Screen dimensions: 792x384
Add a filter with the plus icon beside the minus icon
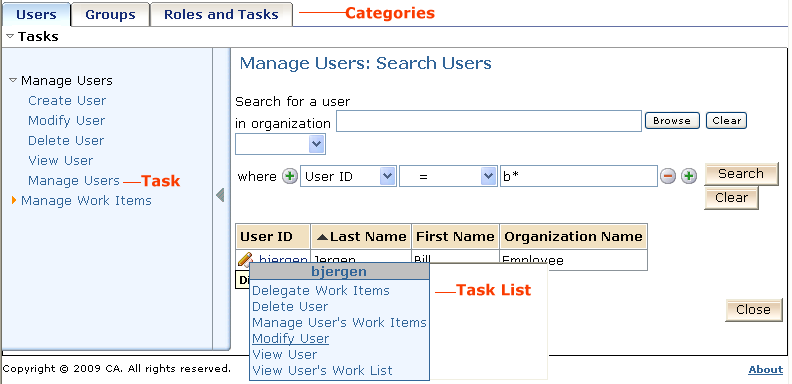pos(689,176)
